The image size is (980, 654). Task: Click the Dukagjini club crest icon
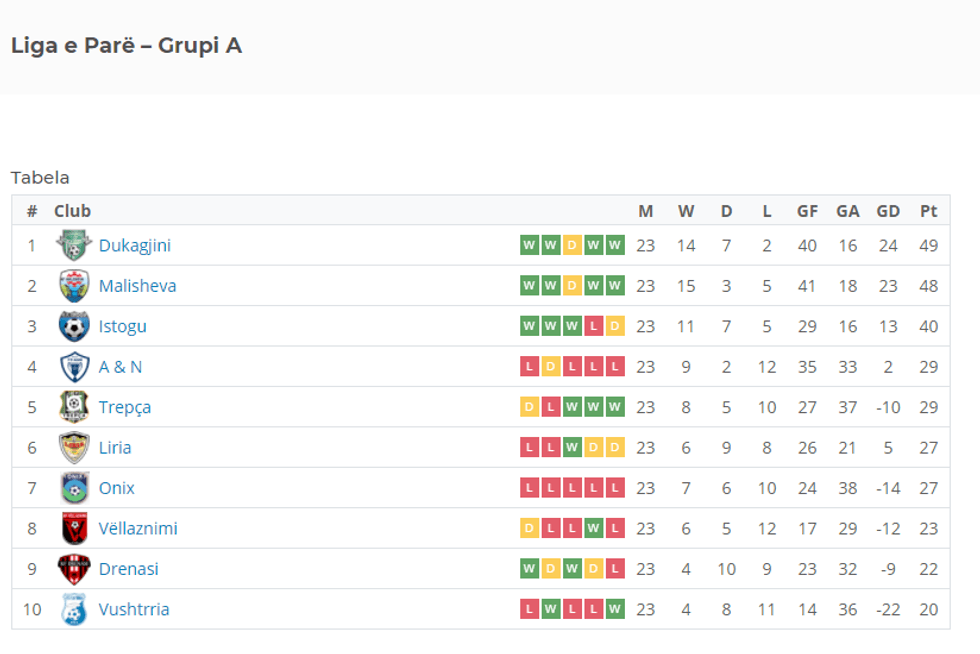coord(74,245)
